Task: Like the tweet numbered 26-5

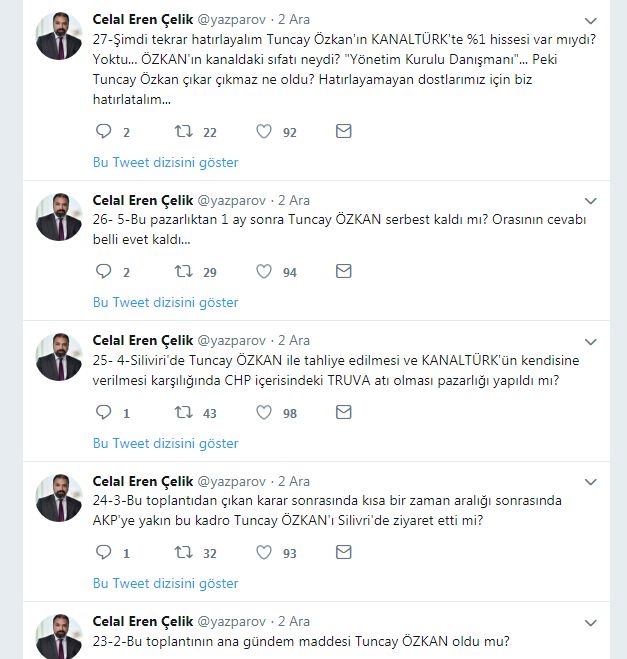Action: [x=264, y=271]
